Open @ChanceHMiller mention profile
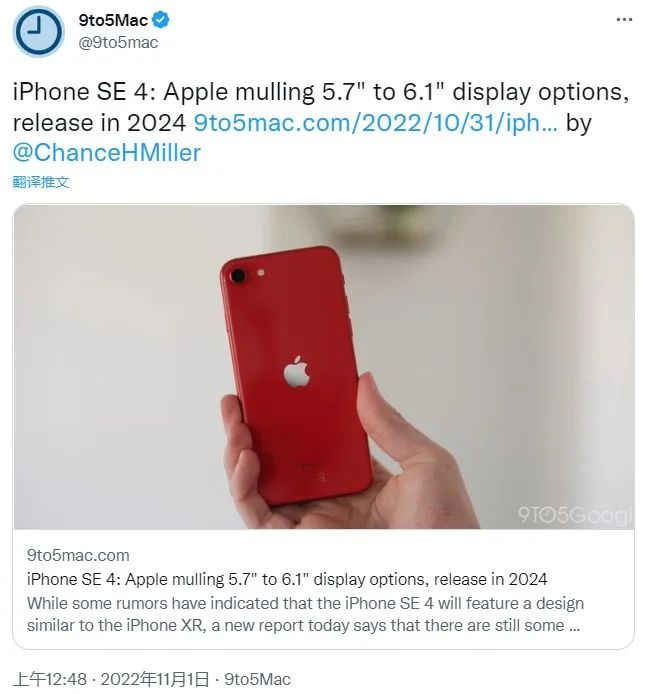 (x=107, y=153)
